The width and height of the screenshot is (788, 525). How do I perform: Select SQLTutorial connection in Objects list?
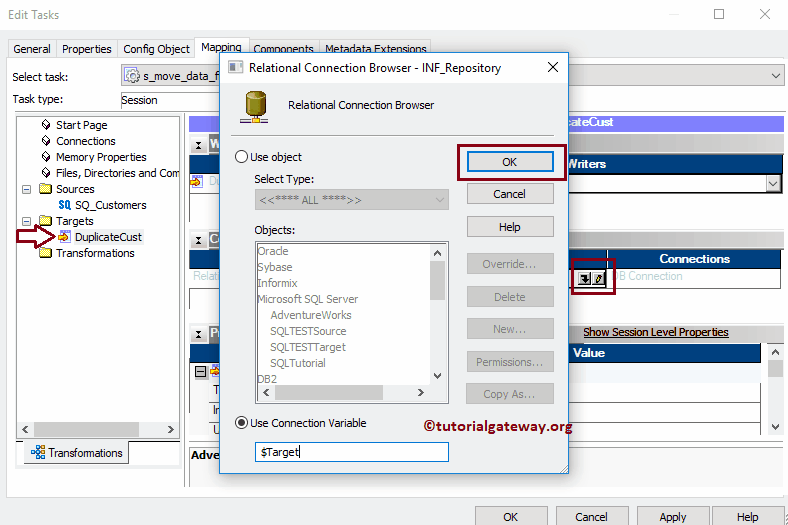point(298,363)
